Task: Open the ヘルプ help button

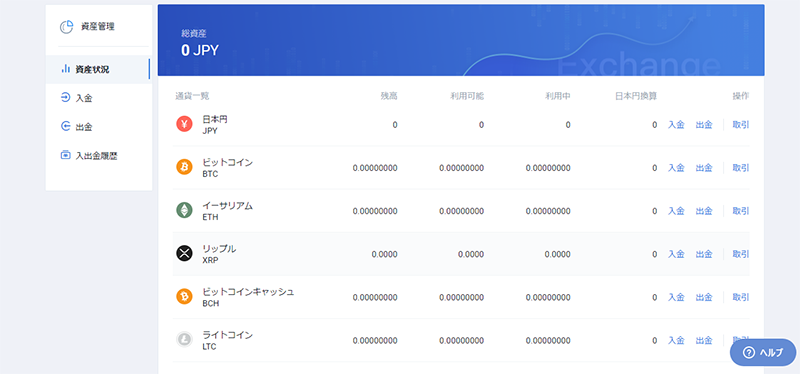Action: coord(763,353)
